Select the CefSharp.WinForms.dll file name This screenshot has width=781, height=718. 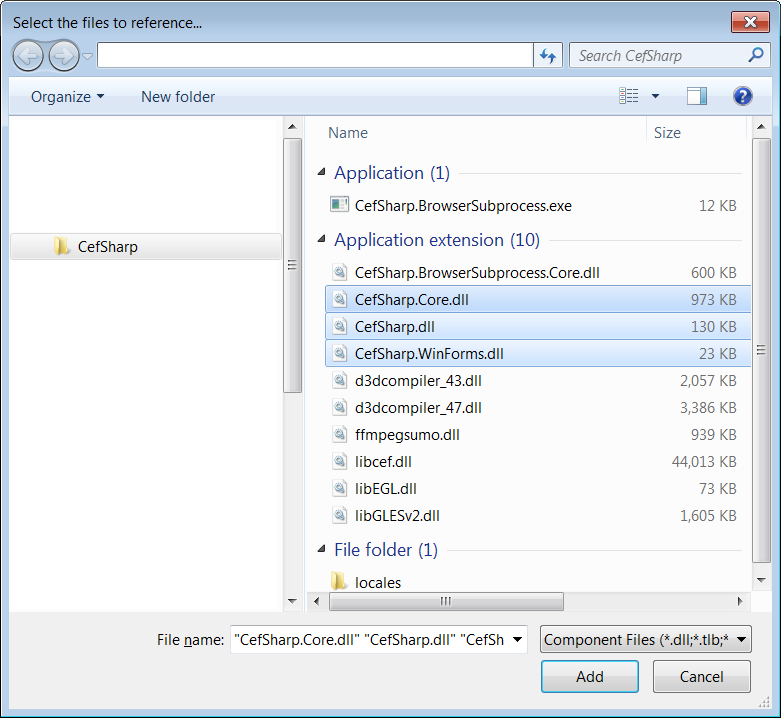point(429,354)
